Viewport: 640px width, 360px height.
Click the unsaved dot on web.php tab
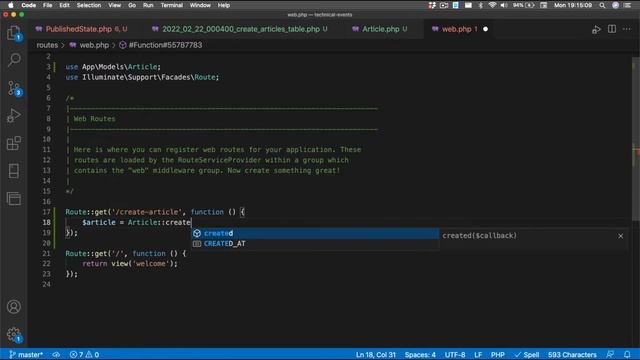pos(485,29)
